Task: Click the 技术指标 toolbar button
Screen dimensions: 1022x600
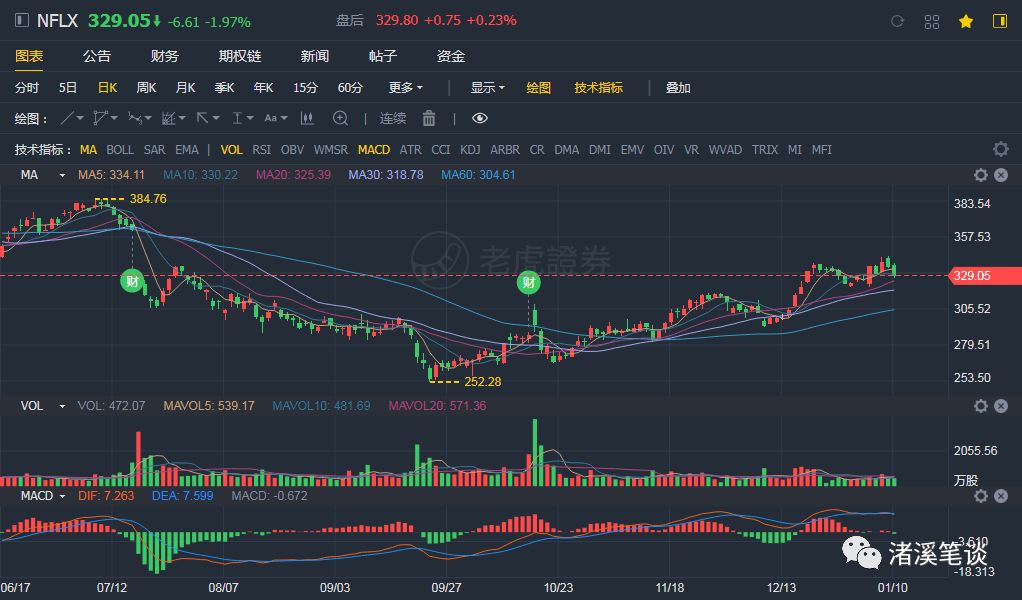Action: click(598, 87)
